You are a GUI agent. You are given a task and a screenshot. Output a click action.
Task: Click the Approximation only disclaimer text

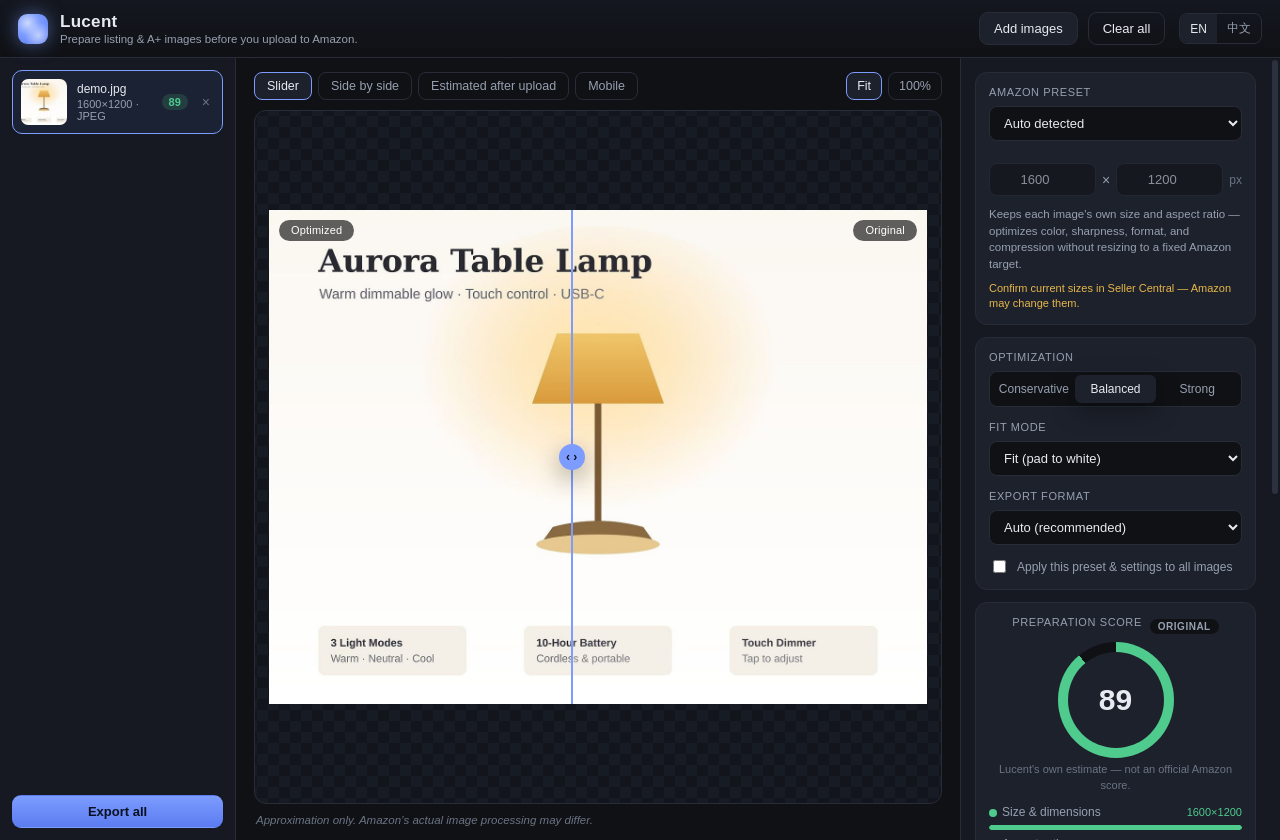(x=424, y=820)
